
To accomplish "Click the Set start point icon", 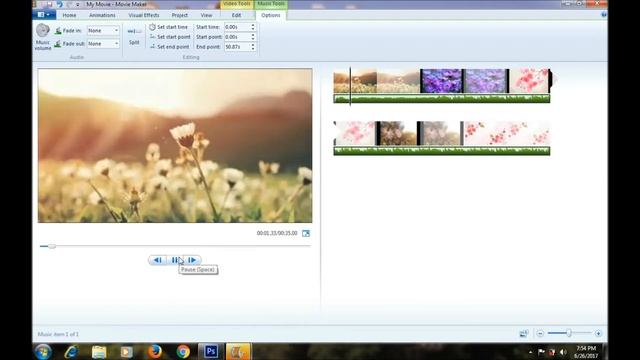I will click(x=152, y=37).
